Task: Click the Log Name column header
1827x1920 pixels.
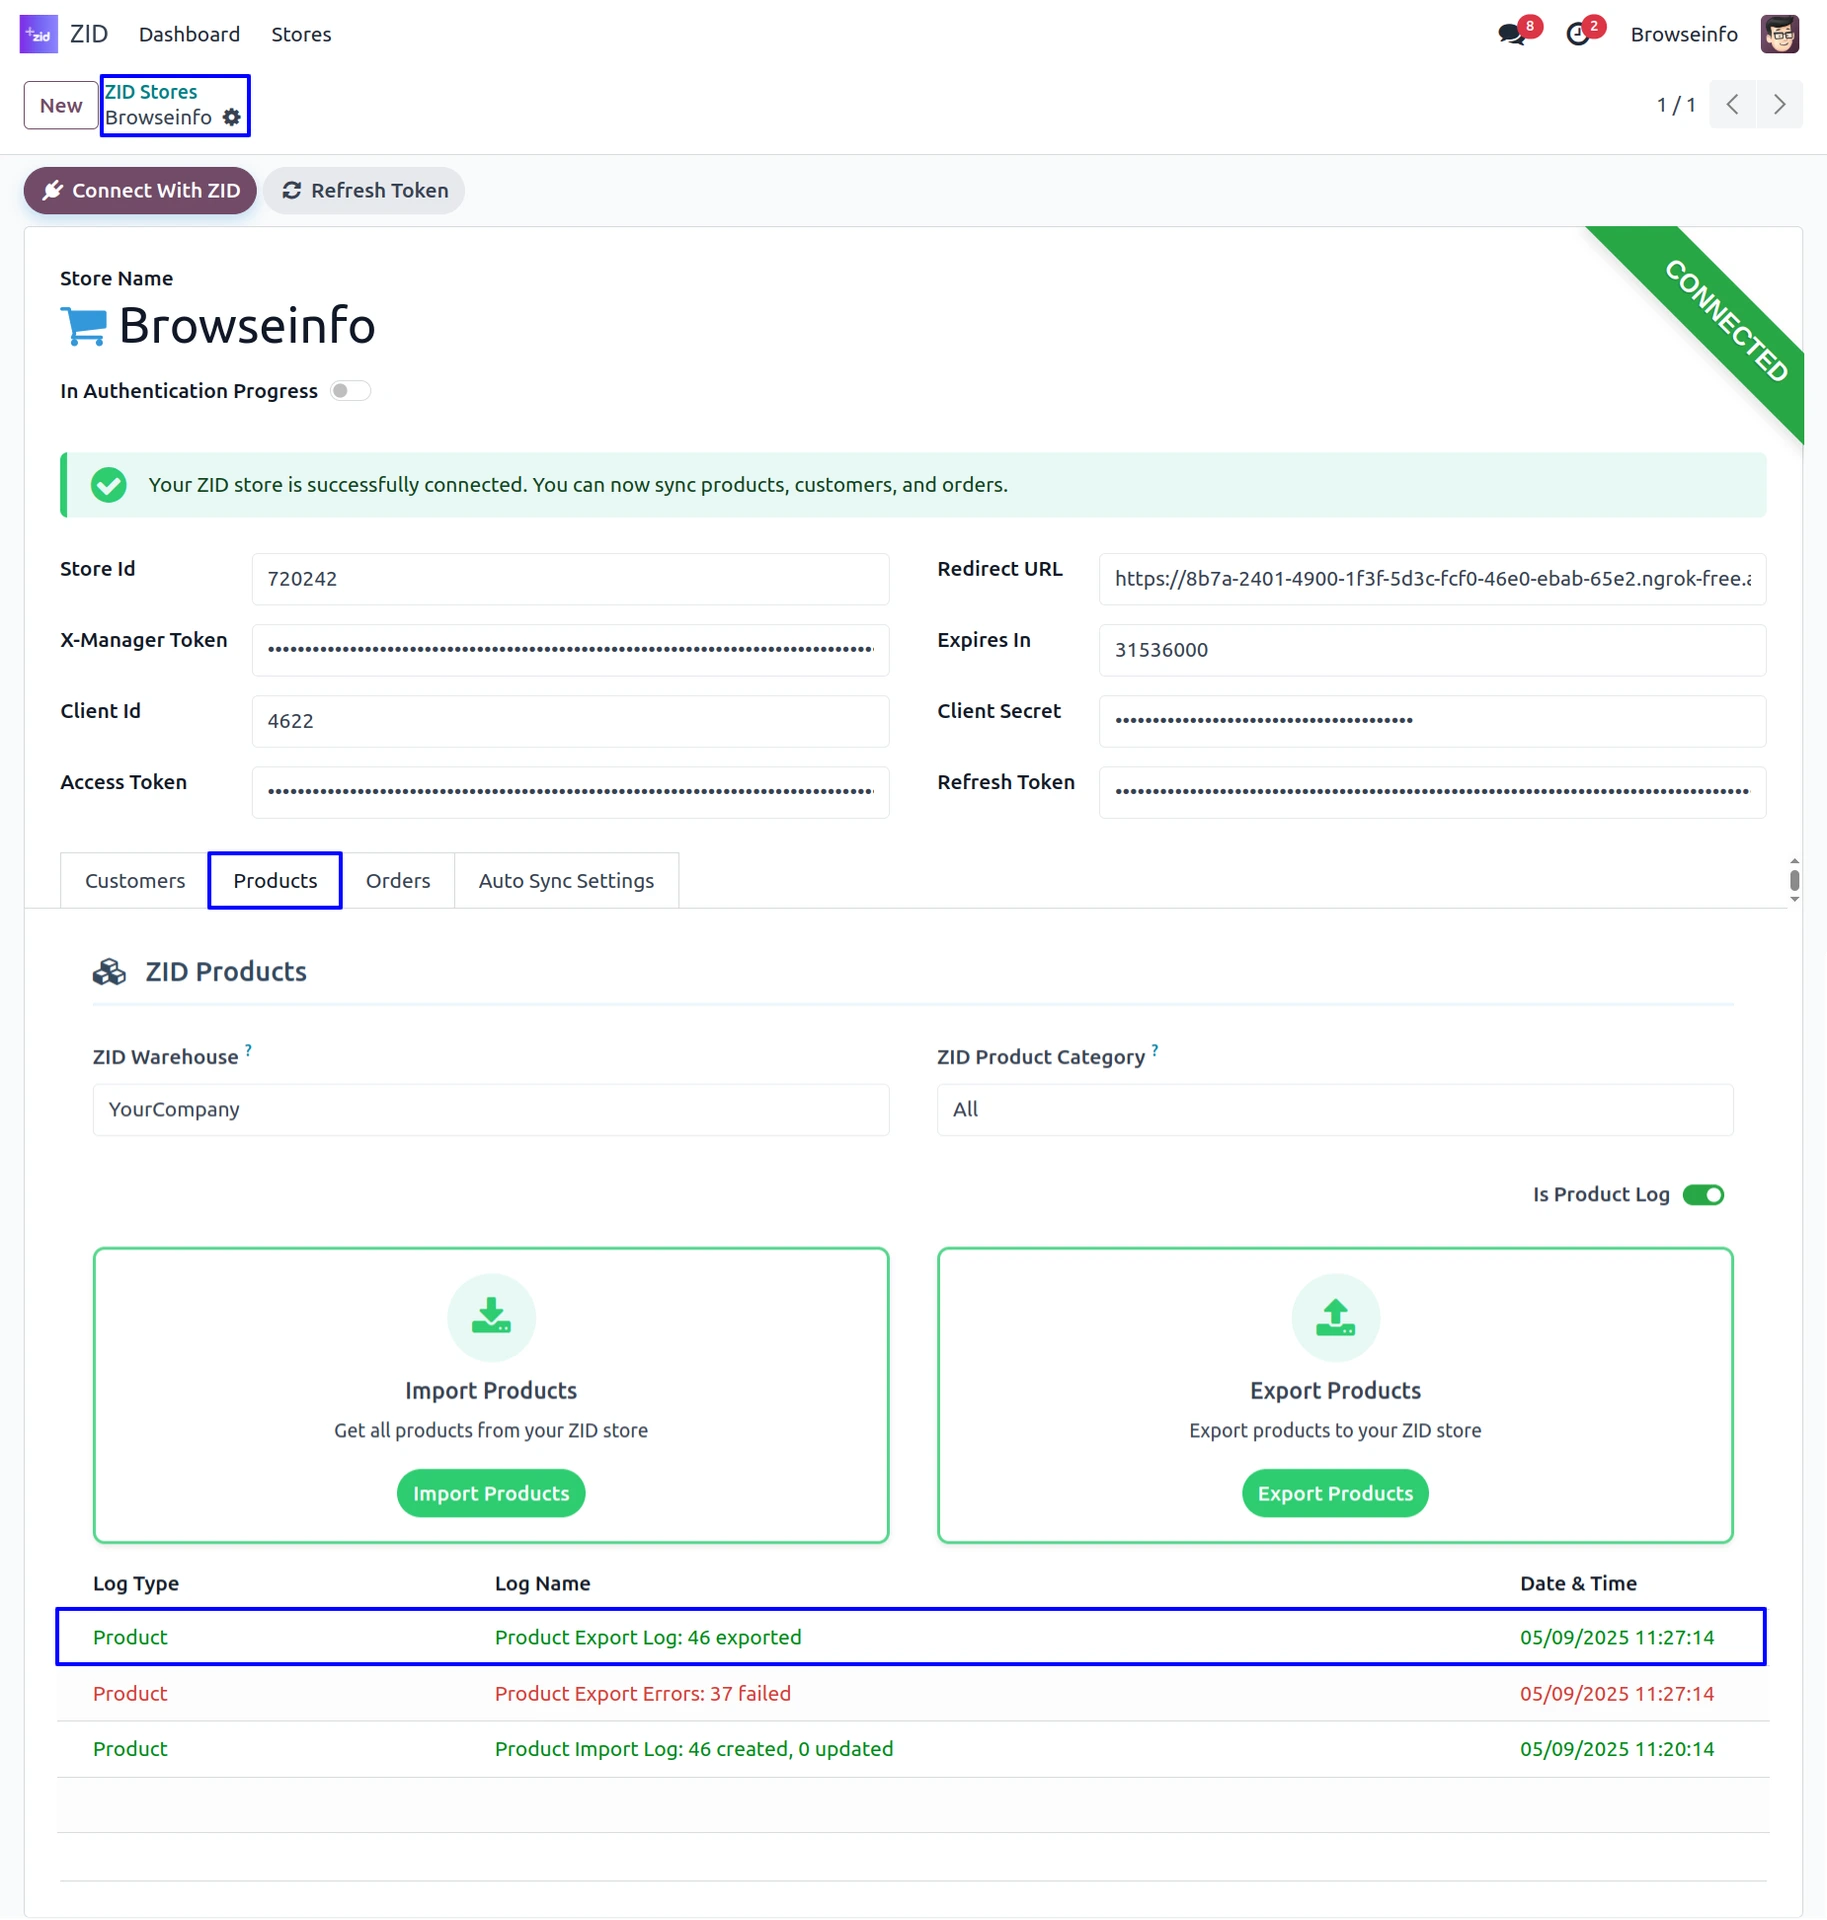Action: pos(542,1583)
